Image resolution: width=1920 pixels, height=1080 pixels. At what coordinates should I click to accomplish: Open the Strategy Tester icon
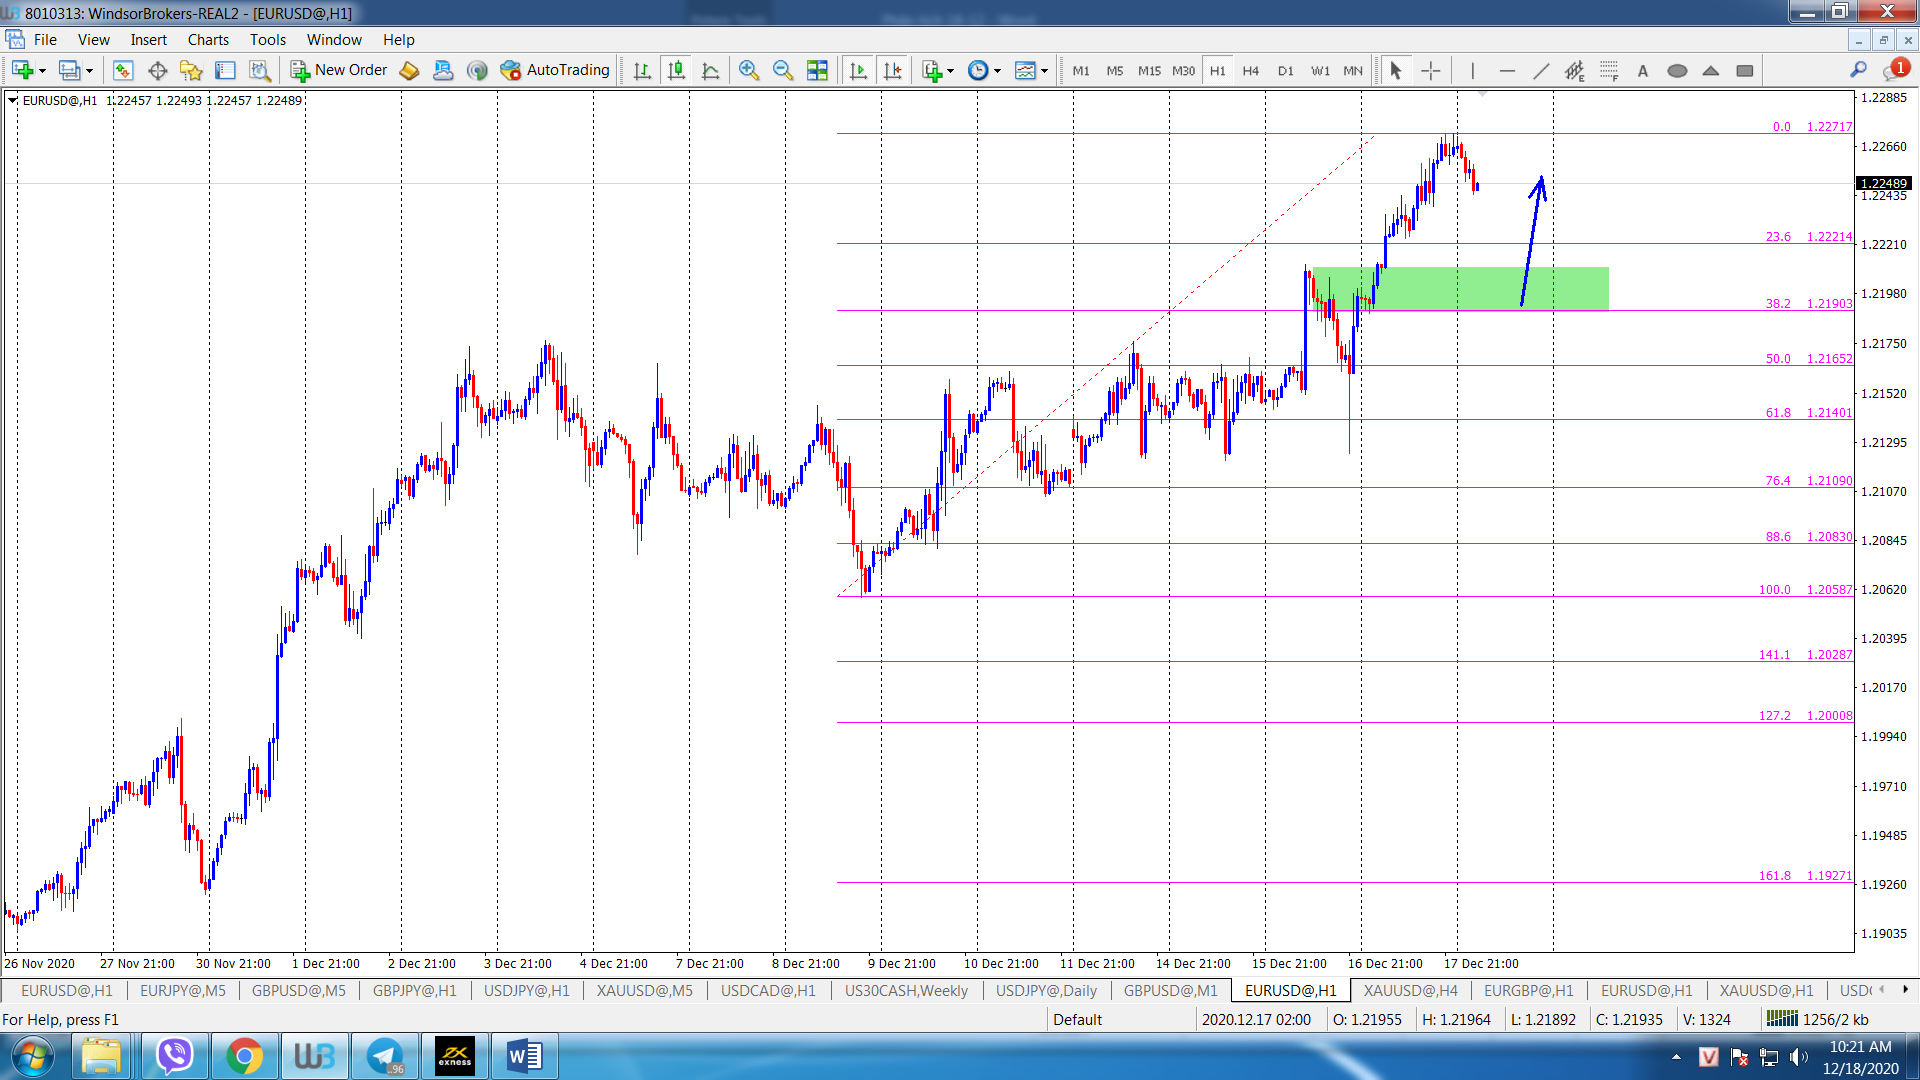pos(260,70)
